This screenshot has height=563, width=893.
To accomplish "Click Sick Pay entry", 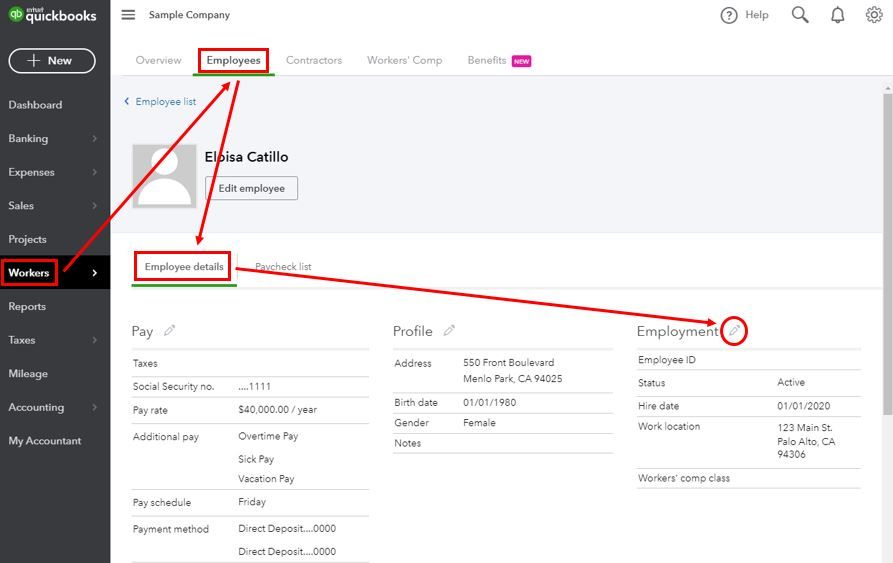I will point(256,459).
